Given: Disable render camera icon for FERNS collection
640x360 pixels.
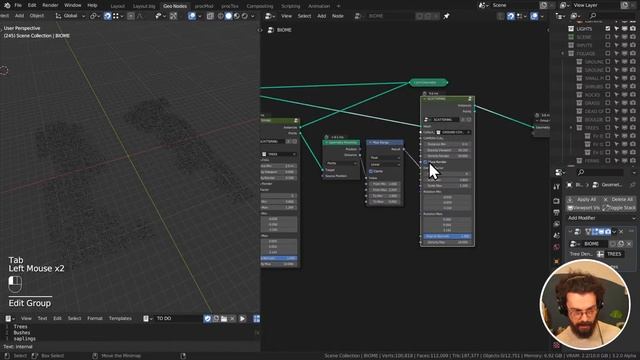Looking at the screenshot, I should coord(633,161).
